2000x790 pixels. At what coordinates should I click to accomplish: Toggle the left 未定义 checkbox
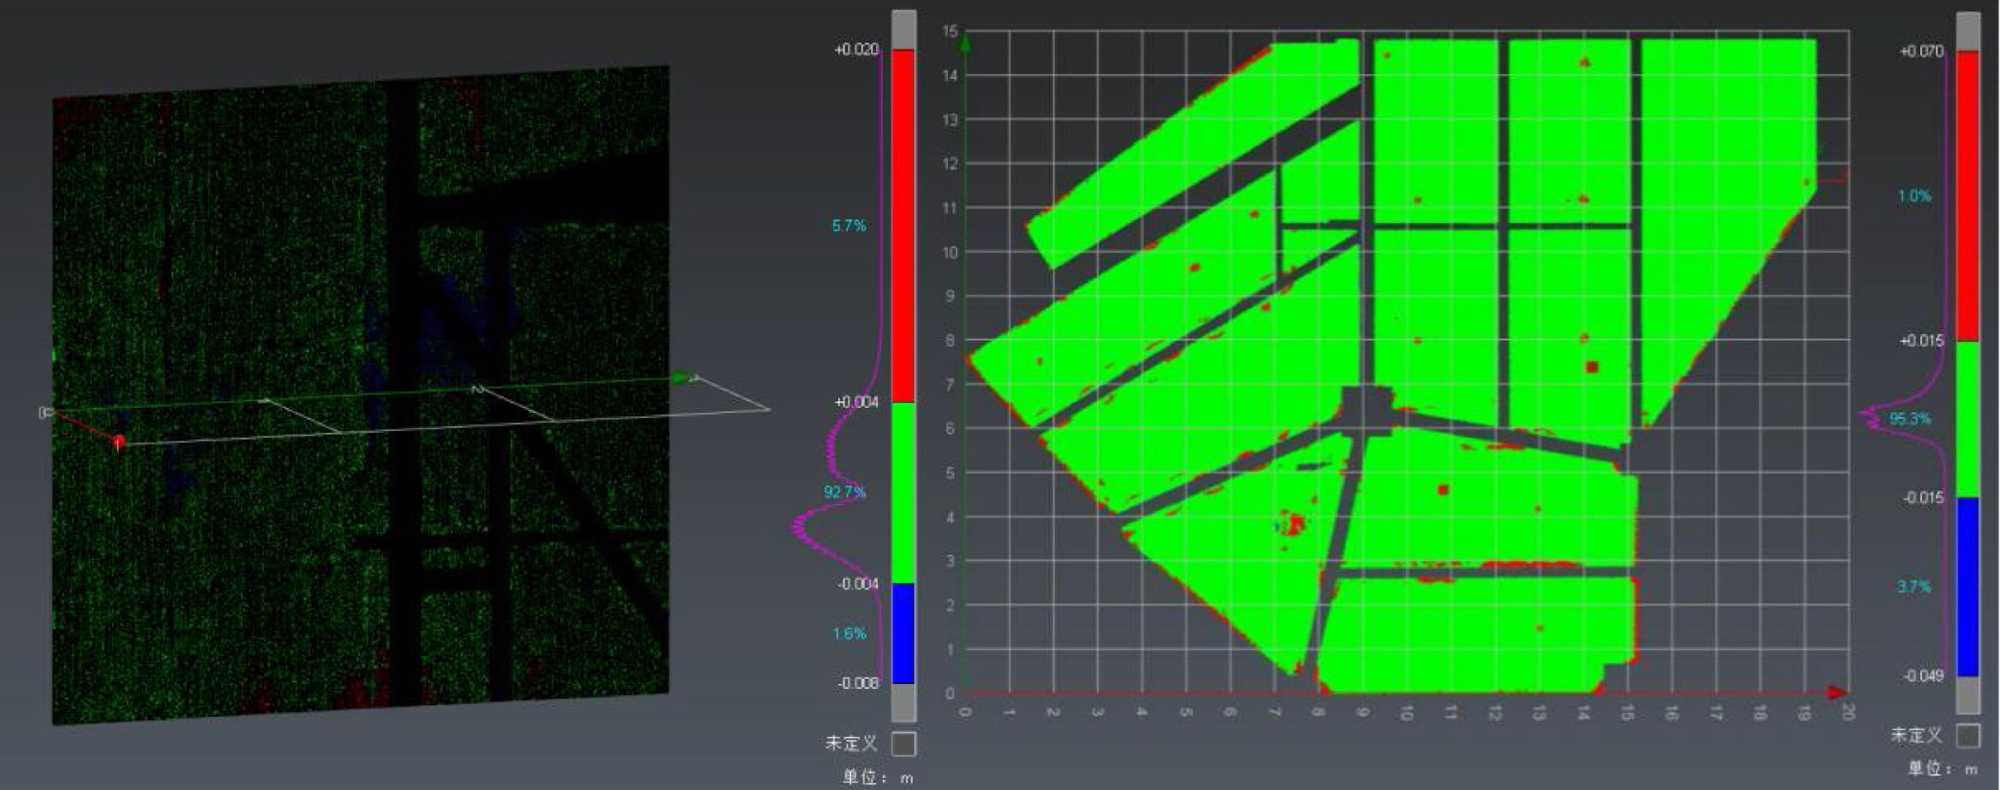click(x=903, y=744)
